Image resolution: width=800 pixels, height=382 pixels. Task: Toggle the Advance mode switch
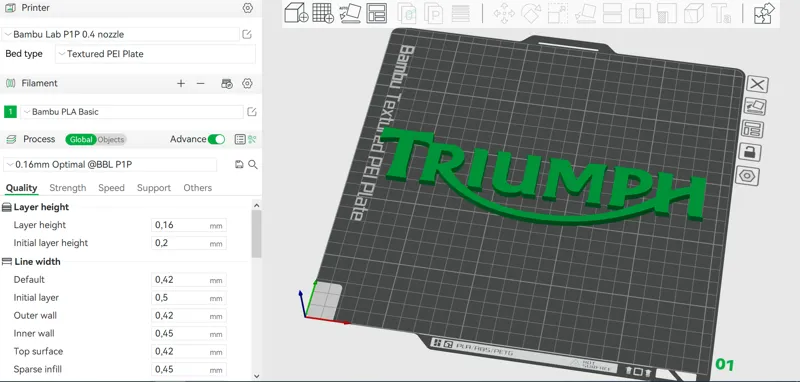(216, 139)
